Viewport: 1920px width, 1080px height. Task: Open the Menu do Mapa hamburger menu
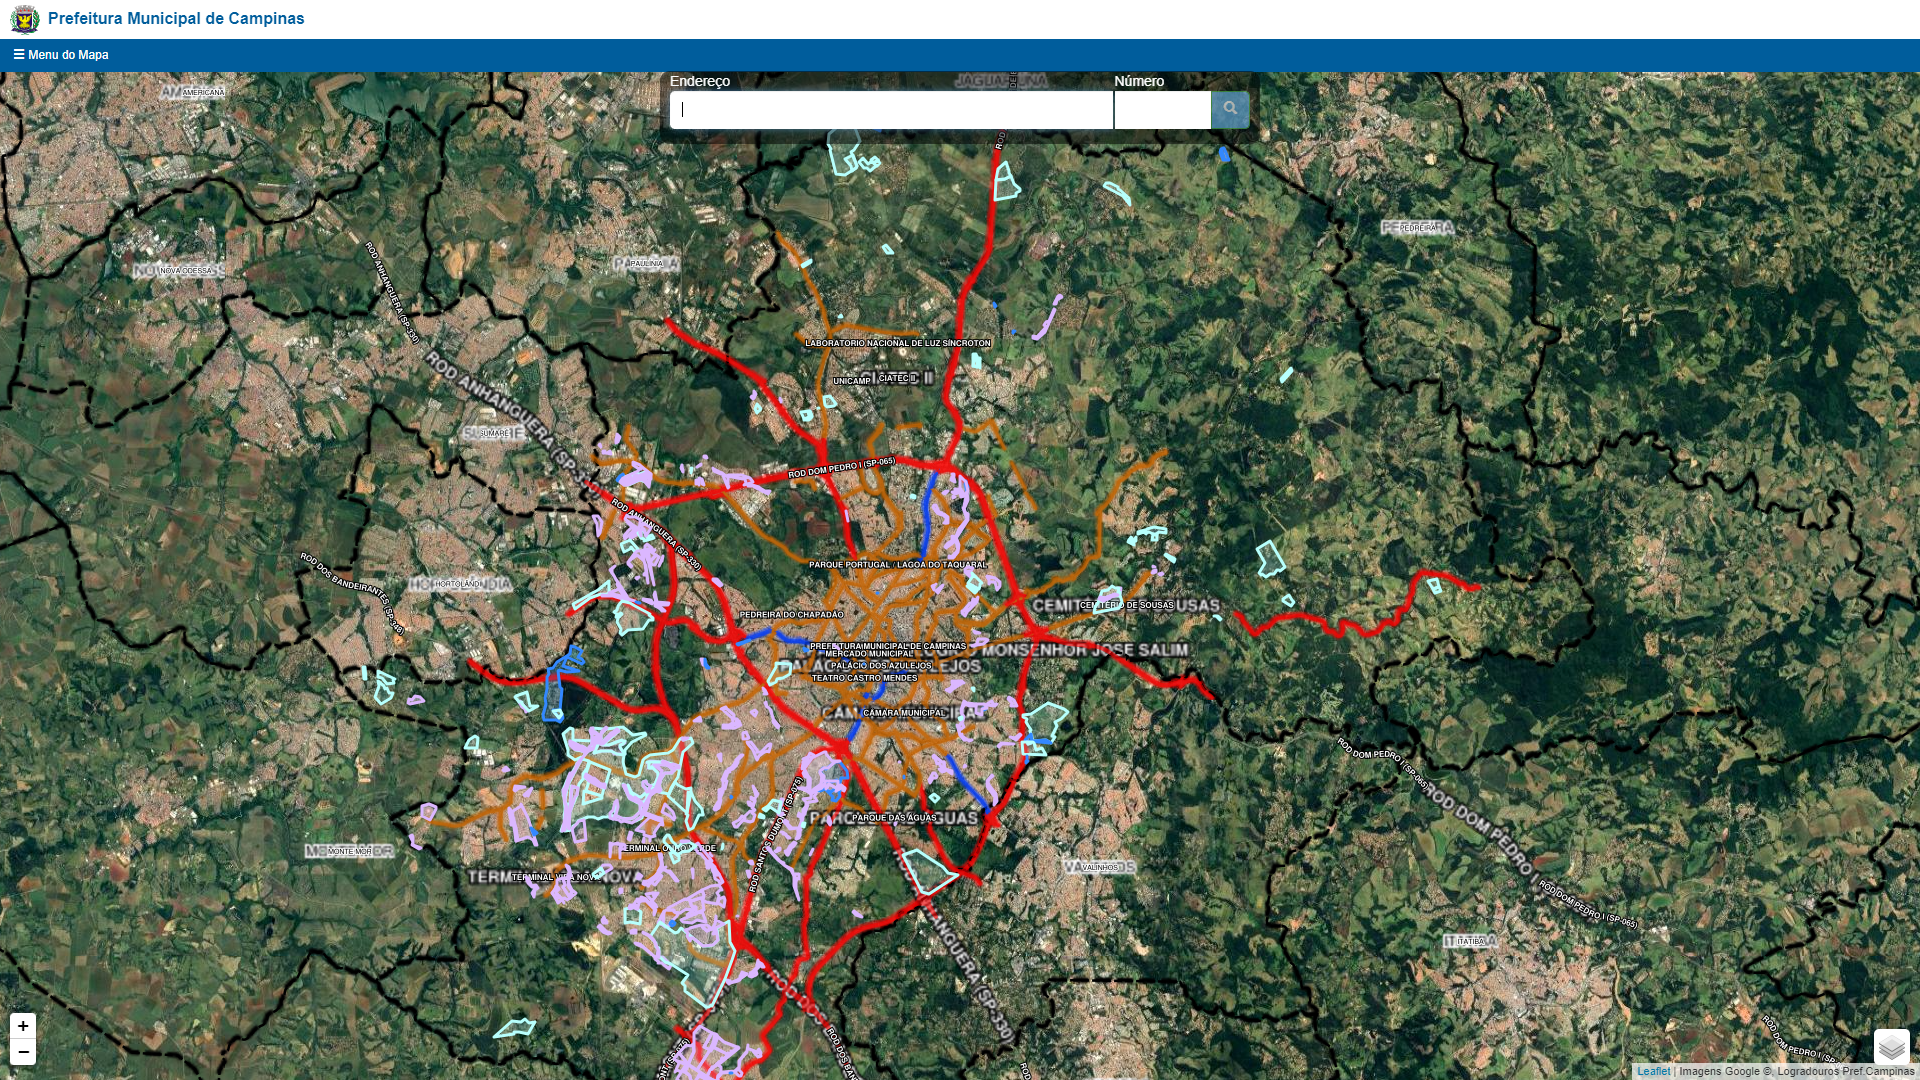click(x=61, y=55)
